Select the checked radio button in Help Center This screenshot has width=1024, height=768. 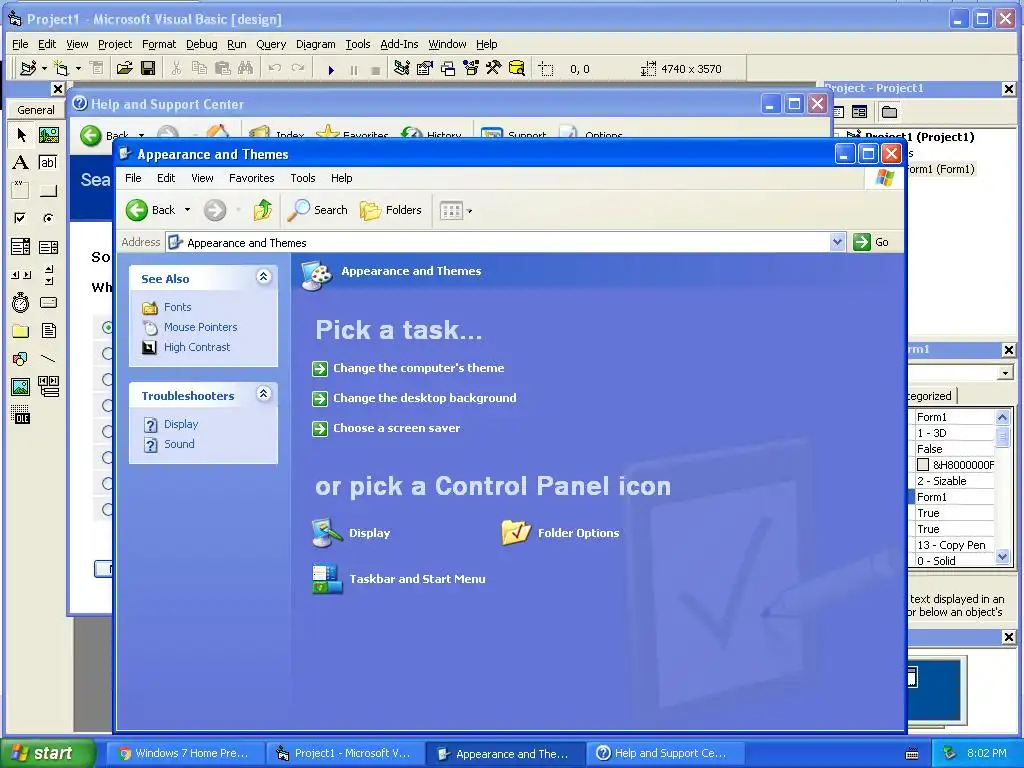point(107,327)
